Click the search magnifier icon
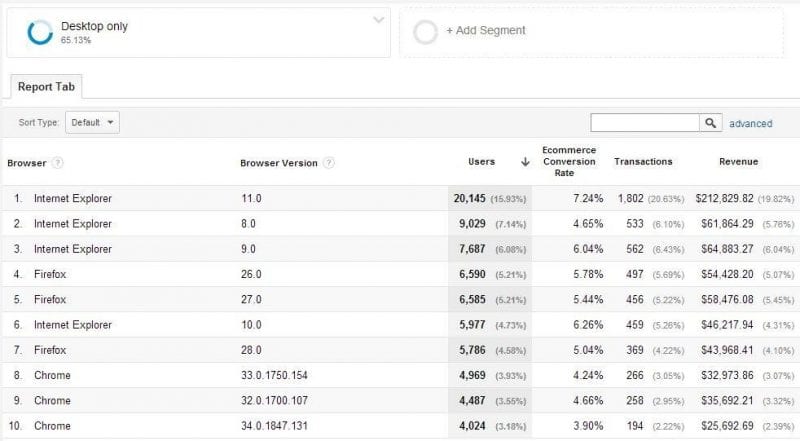The height and width of the screenshot is (441, 800). (x=711, y=123)
